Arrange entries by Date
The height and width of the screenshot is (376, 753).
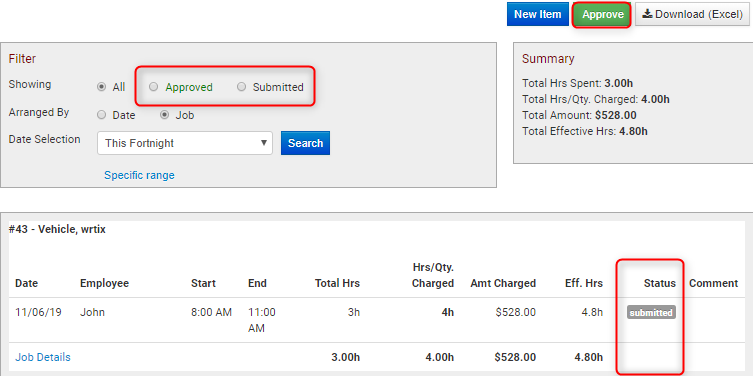(x=101, y=115)
